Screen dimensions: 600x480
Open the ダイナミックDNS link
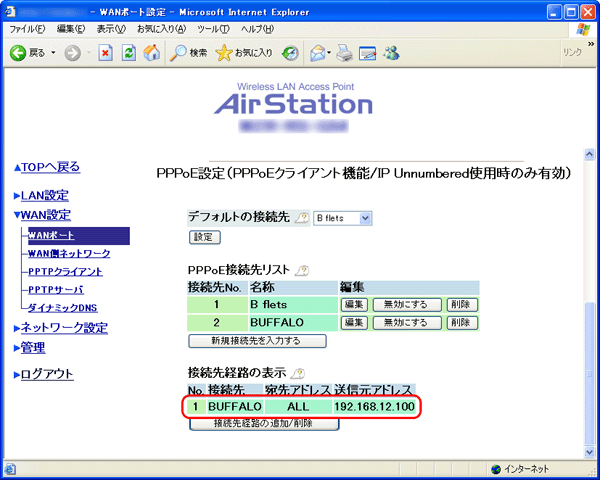63,308
